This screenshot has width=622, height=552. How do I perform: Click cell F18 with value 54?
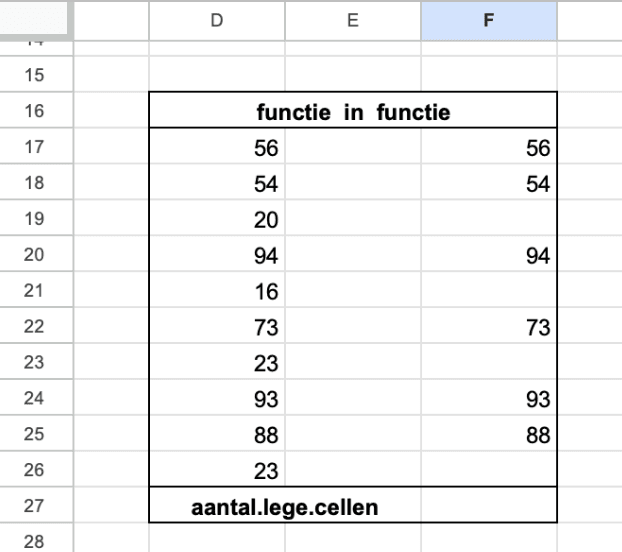point(488,184)
